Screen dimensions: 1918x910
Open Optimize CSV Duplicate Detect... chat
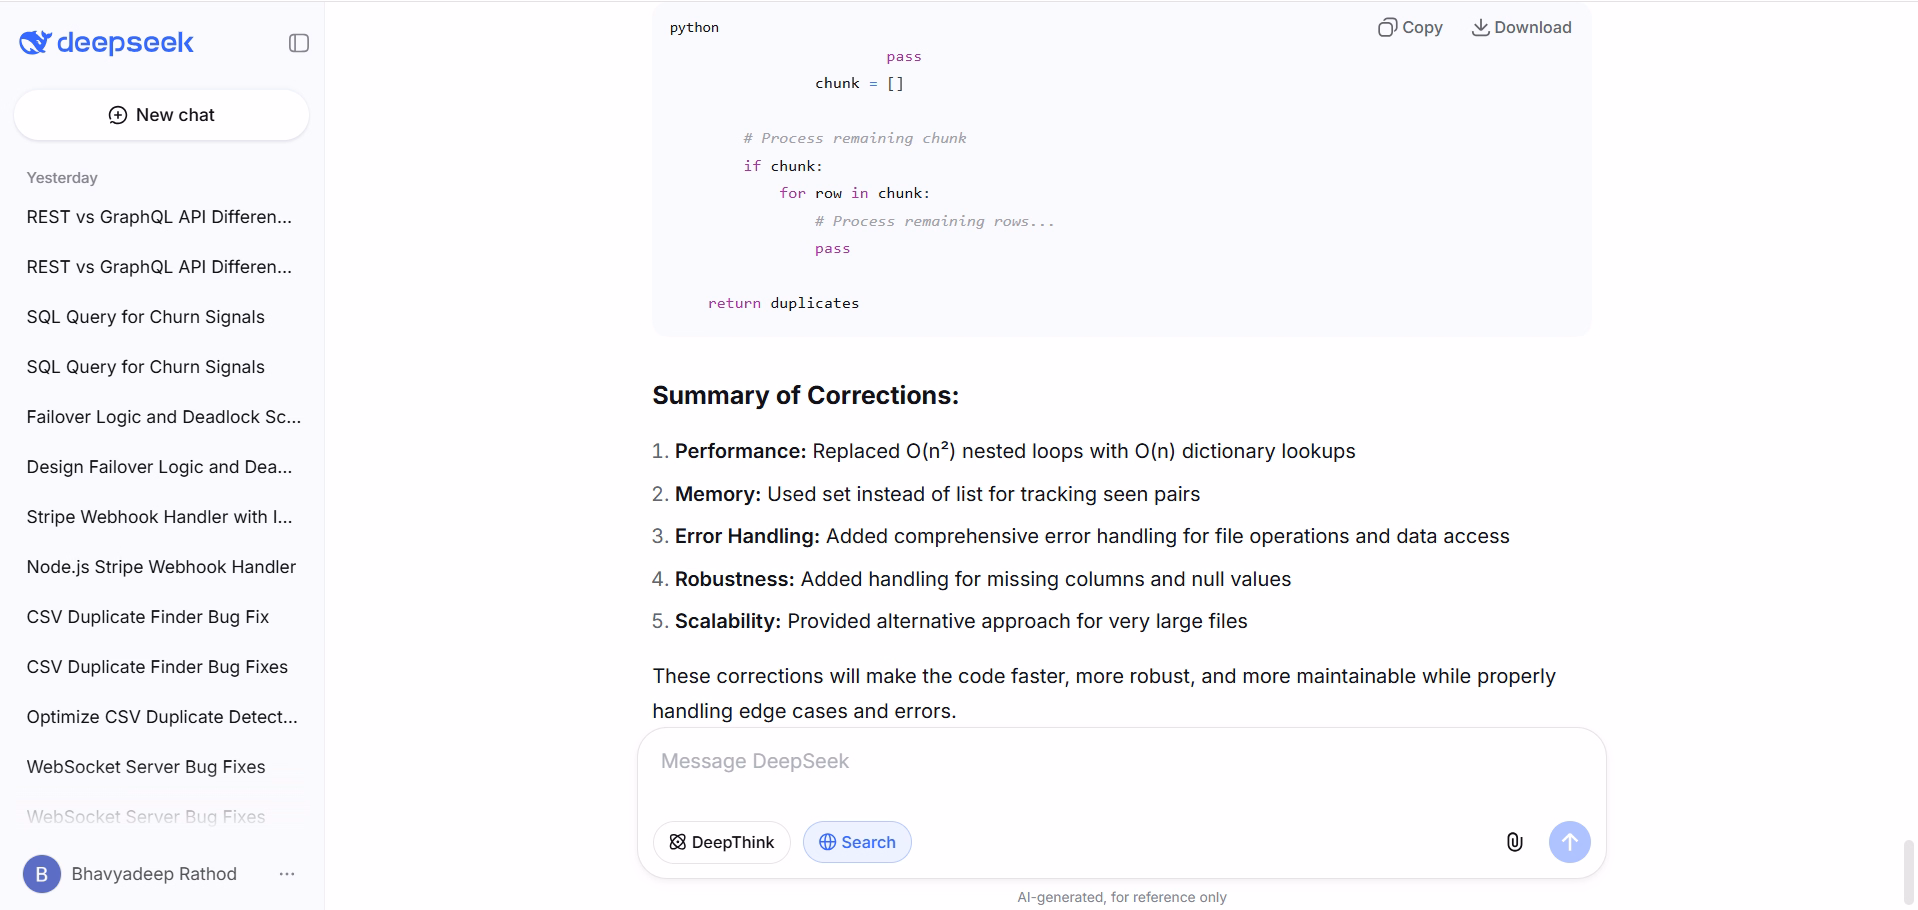(160, 717)
